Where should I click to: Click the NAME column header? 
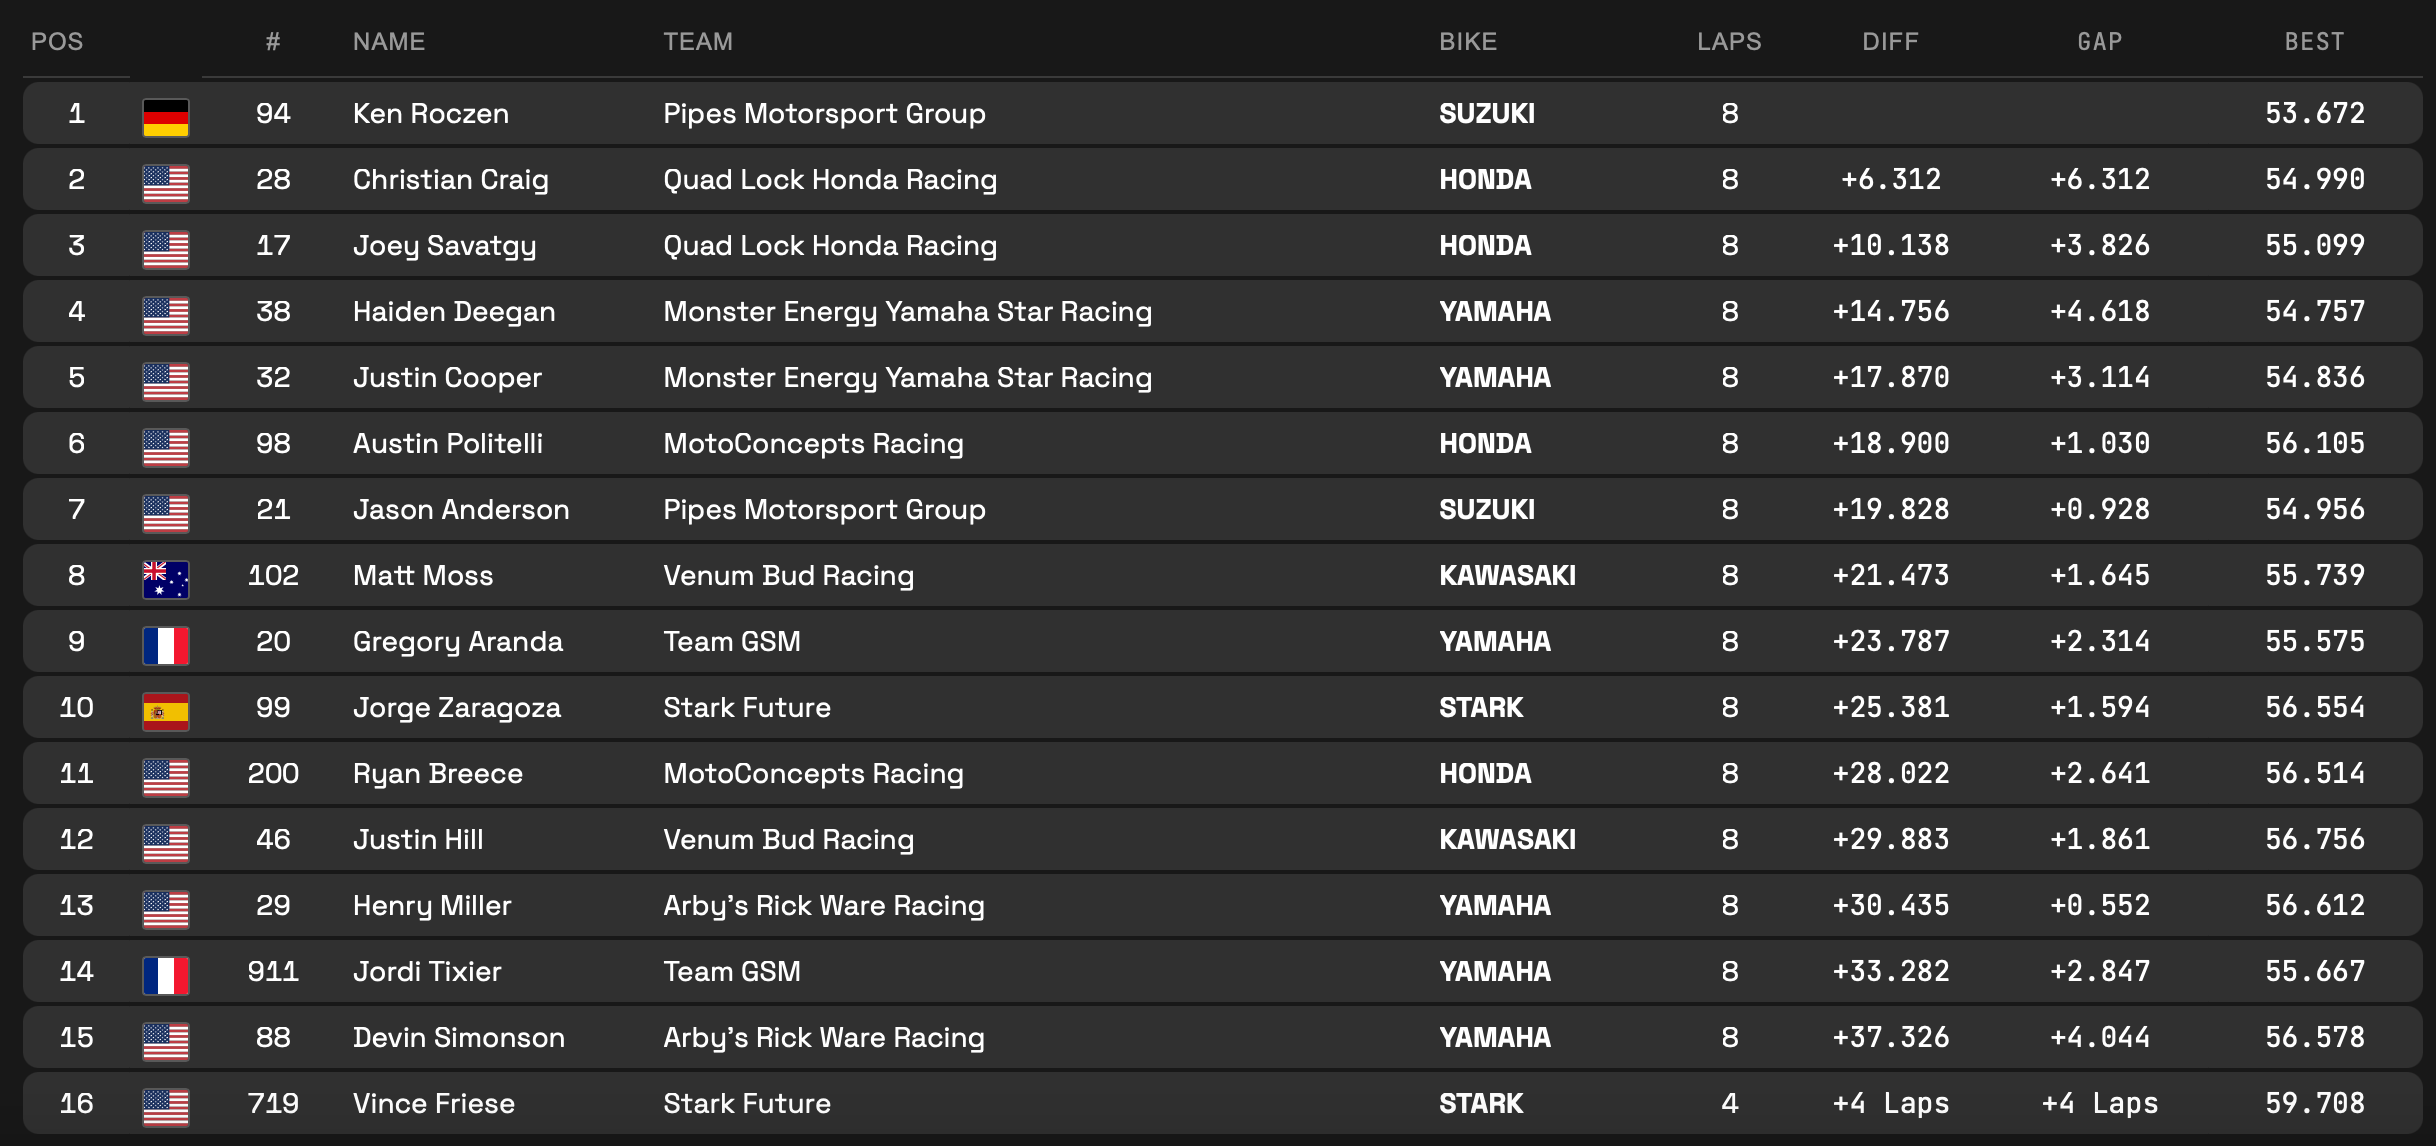pyautogui.click(x=389, y=42)
